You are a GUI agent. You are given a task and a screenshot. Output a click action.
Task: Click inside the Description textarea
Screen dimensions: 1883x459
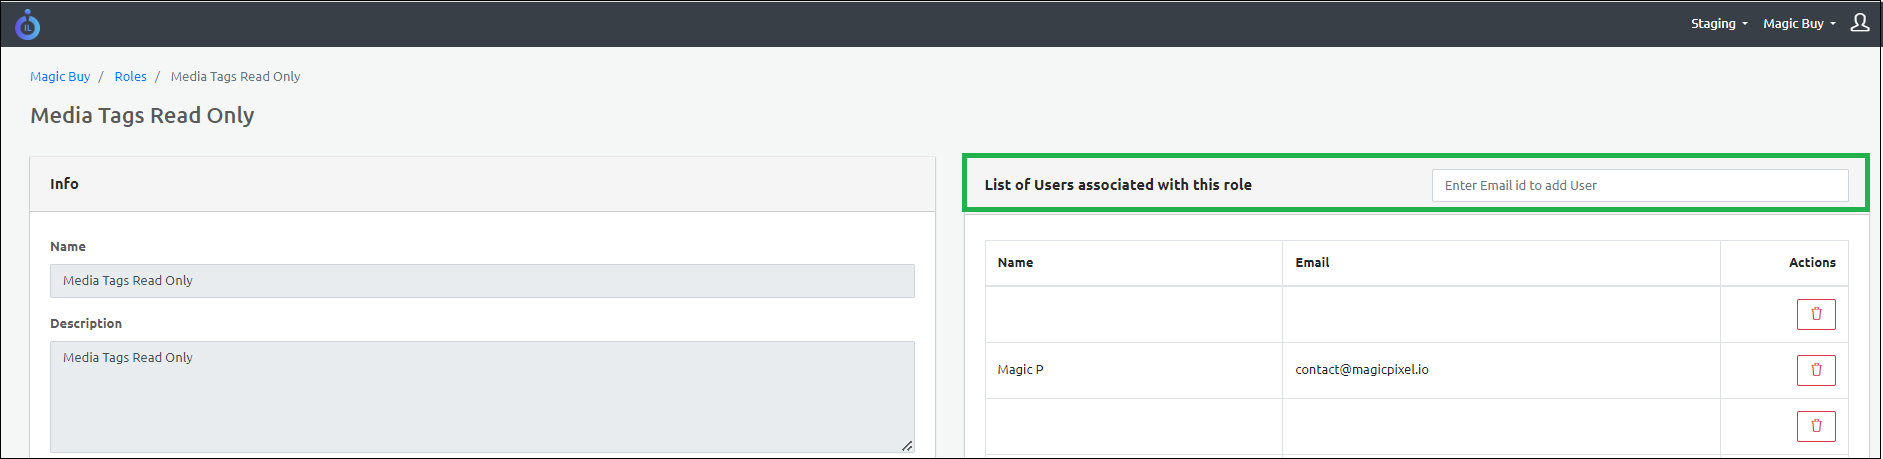[x=482, y=397]
